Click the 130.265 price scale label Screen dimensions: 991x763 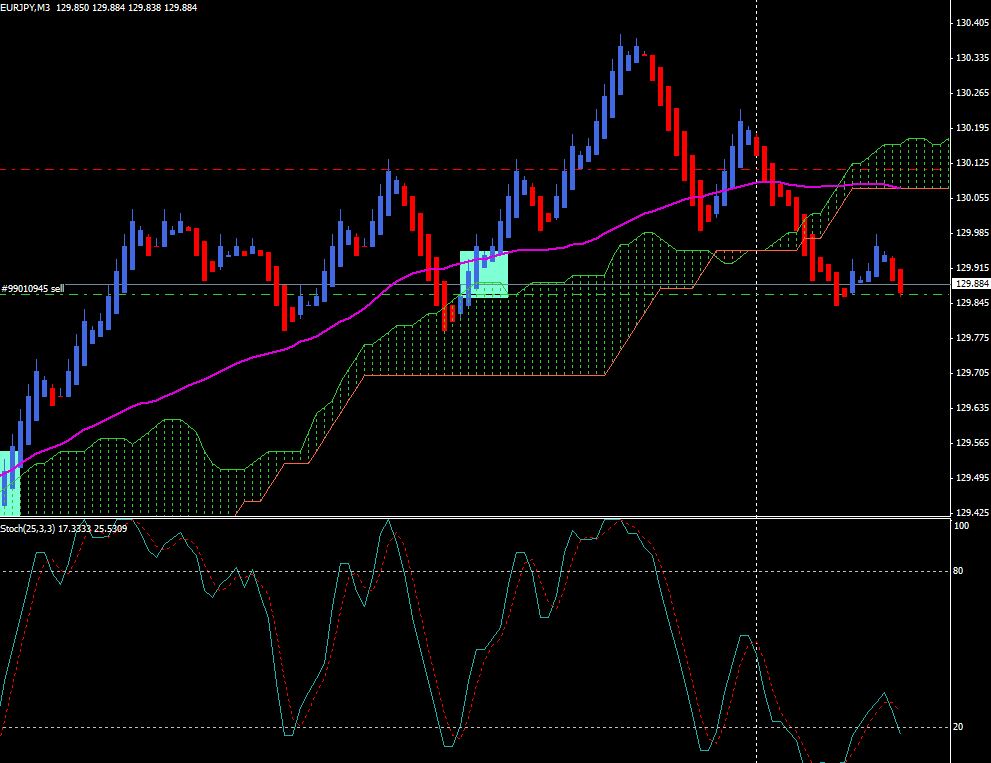click(972, 93)
